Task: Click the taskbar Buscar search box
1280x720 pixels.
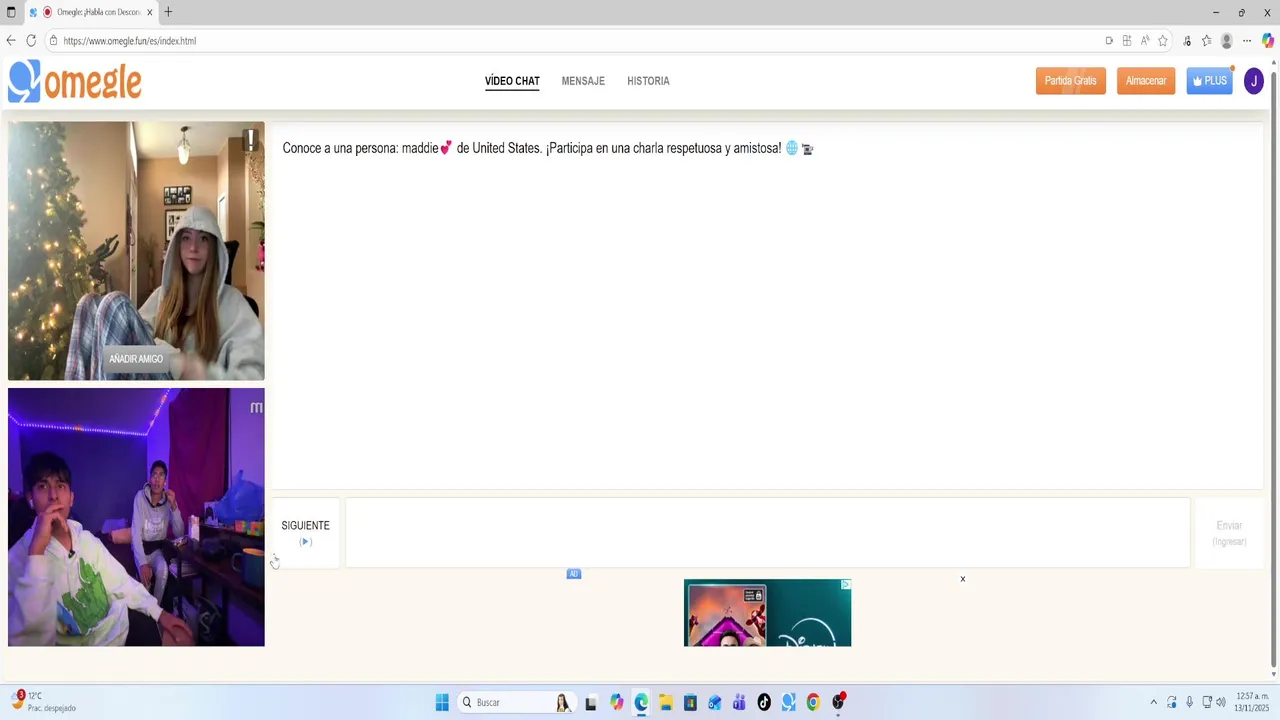Action: [x=515, y=702]
